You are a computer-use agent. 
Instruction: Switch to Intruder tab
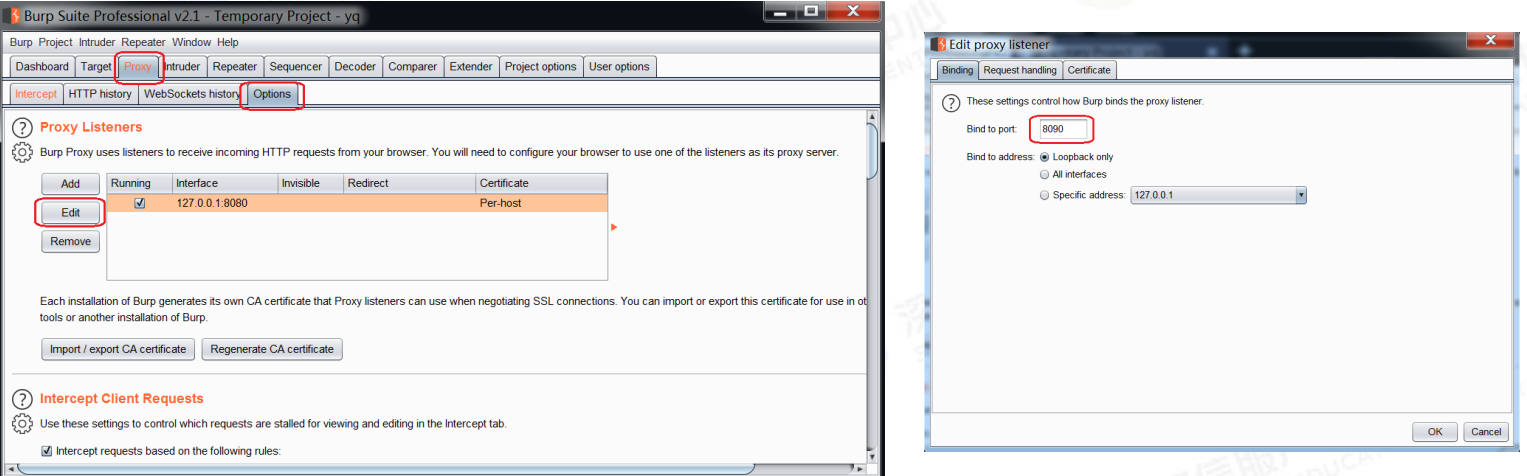pyautogui.click(x=182, y=67)
